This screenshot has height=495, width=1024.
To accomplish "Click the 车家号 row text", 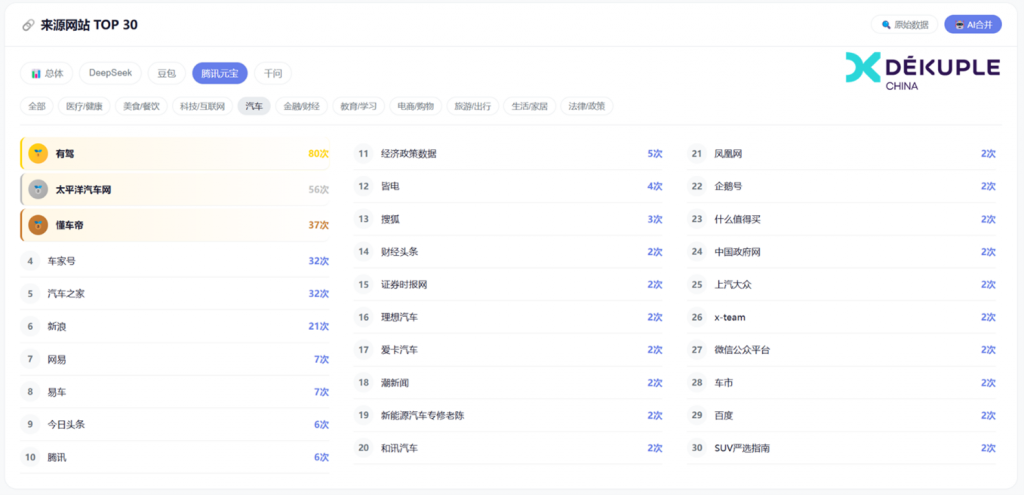I will click(61, 261).
